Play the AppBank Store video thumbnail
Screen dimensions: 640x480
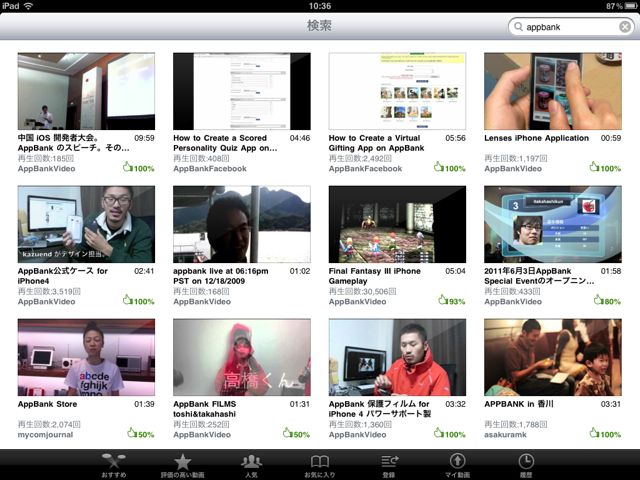(x=86, y=357)
